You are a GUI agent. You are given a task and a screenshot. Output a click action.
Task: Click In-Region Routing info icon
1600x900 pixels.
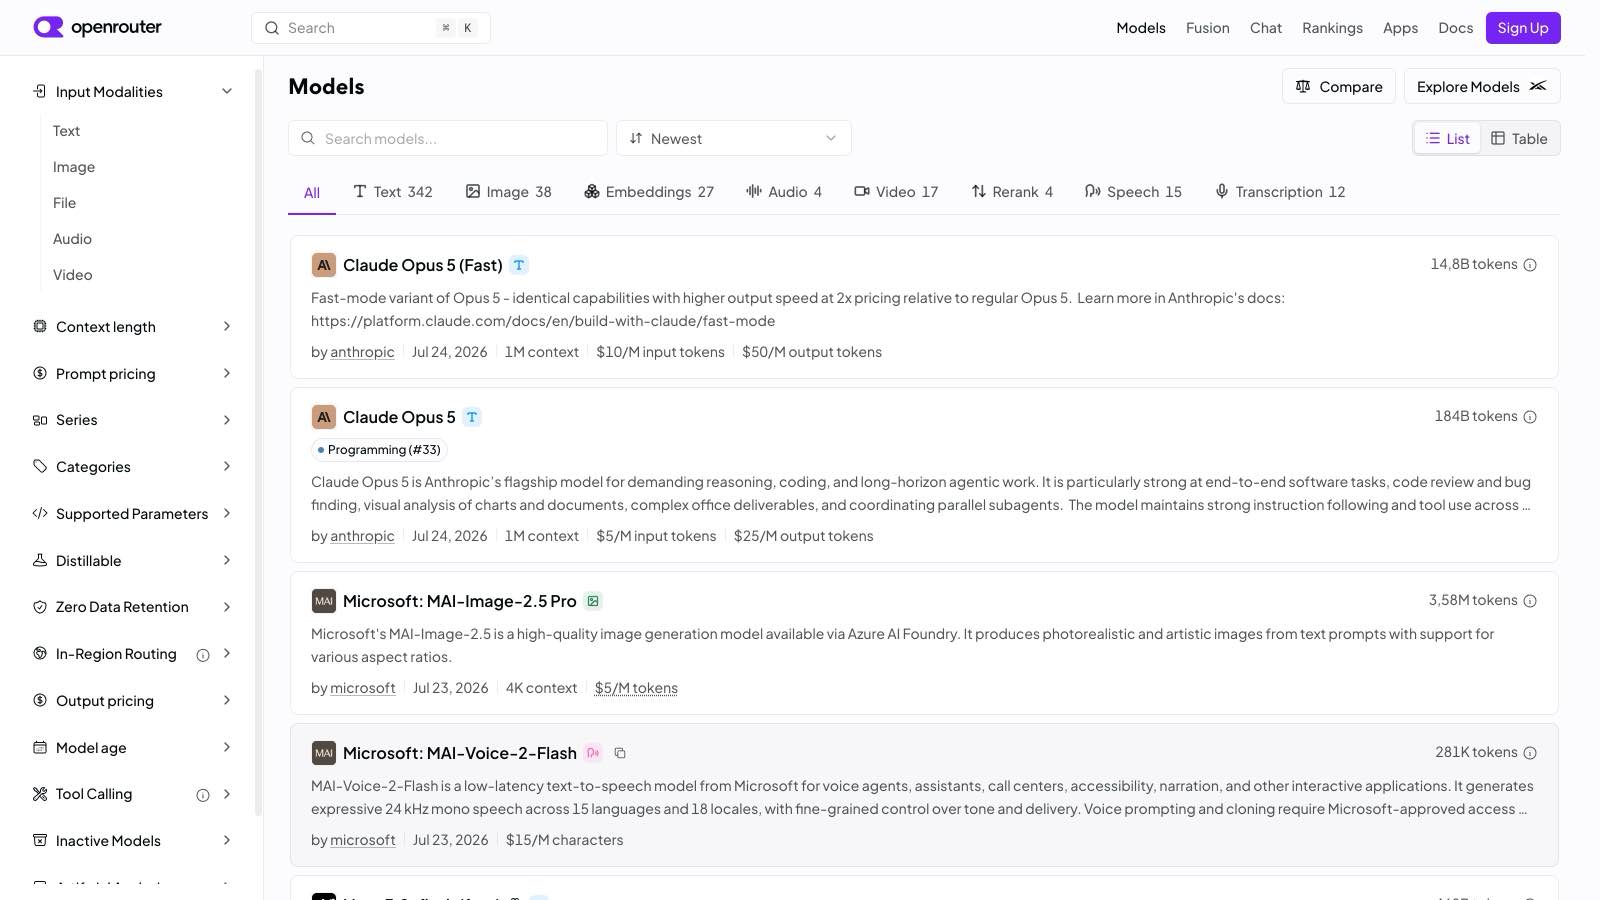[x=203, y=655]
